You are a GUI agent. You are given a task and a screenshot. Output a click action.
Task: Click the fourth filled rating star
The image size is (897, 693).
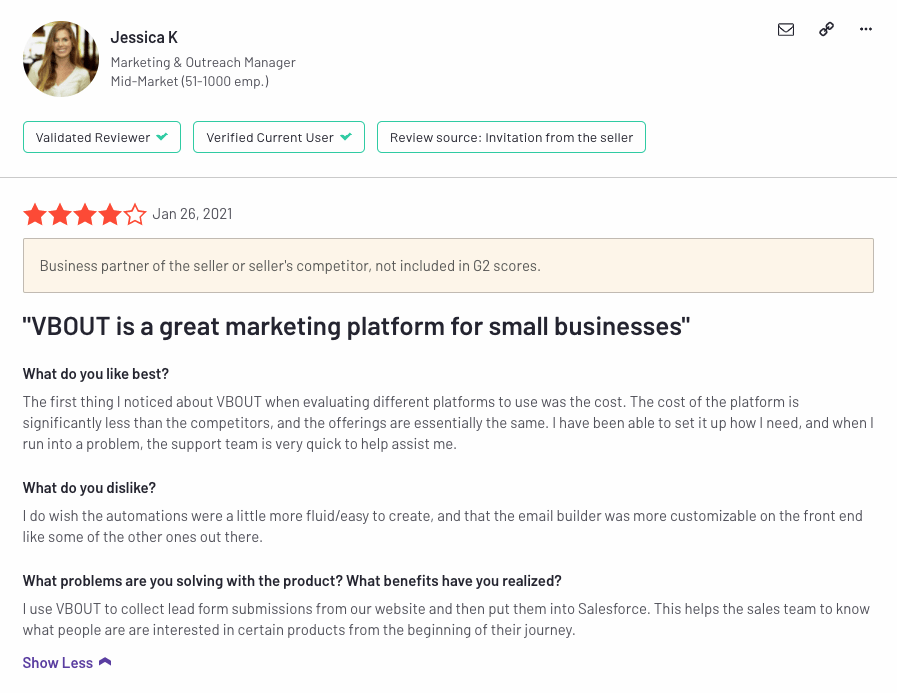click(x=110, y=214)
